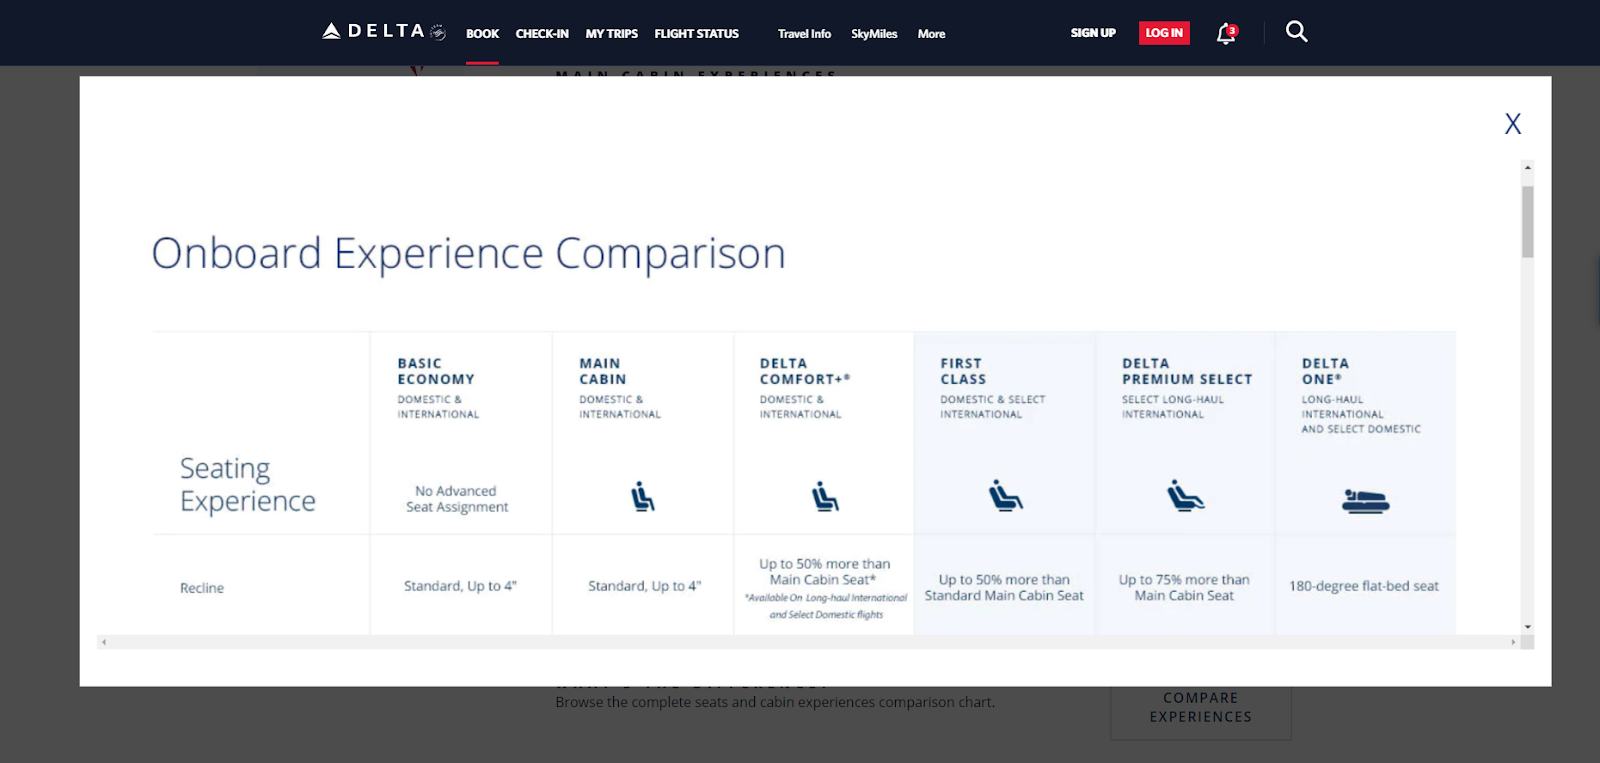Click the 'Seating Experience' row heading
1600x763 pixels.
pyautogui.click(x=248, y=485)
